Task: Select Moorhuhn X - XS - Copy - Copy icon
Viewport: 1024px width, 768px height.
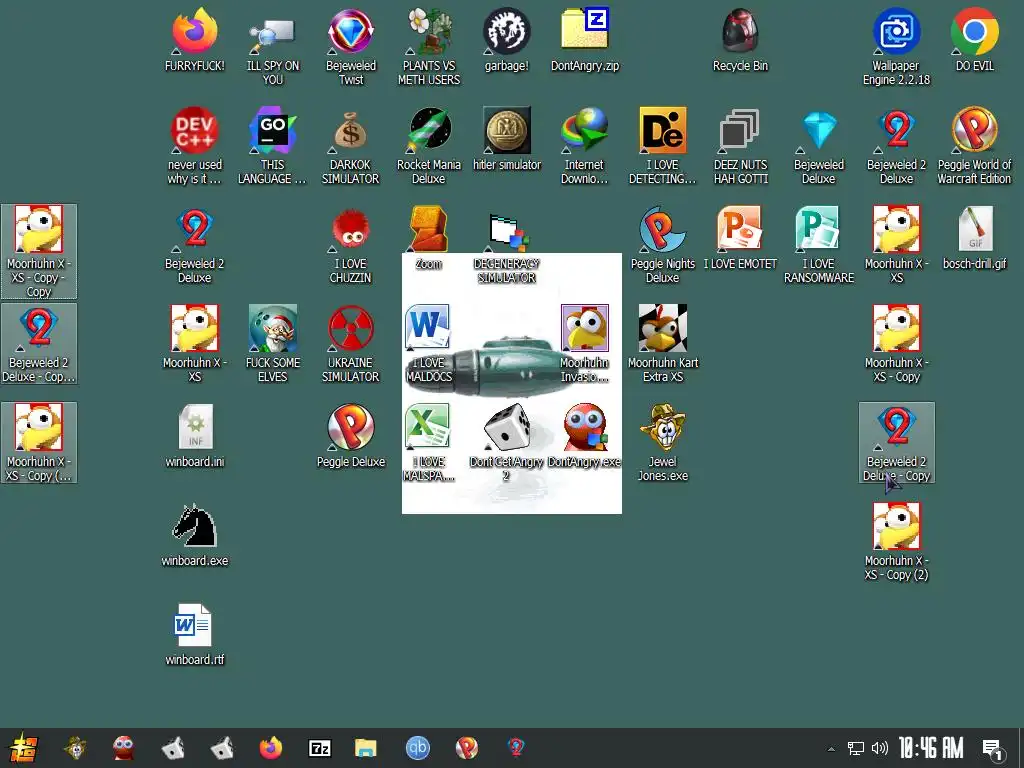Action: point(39,251)
